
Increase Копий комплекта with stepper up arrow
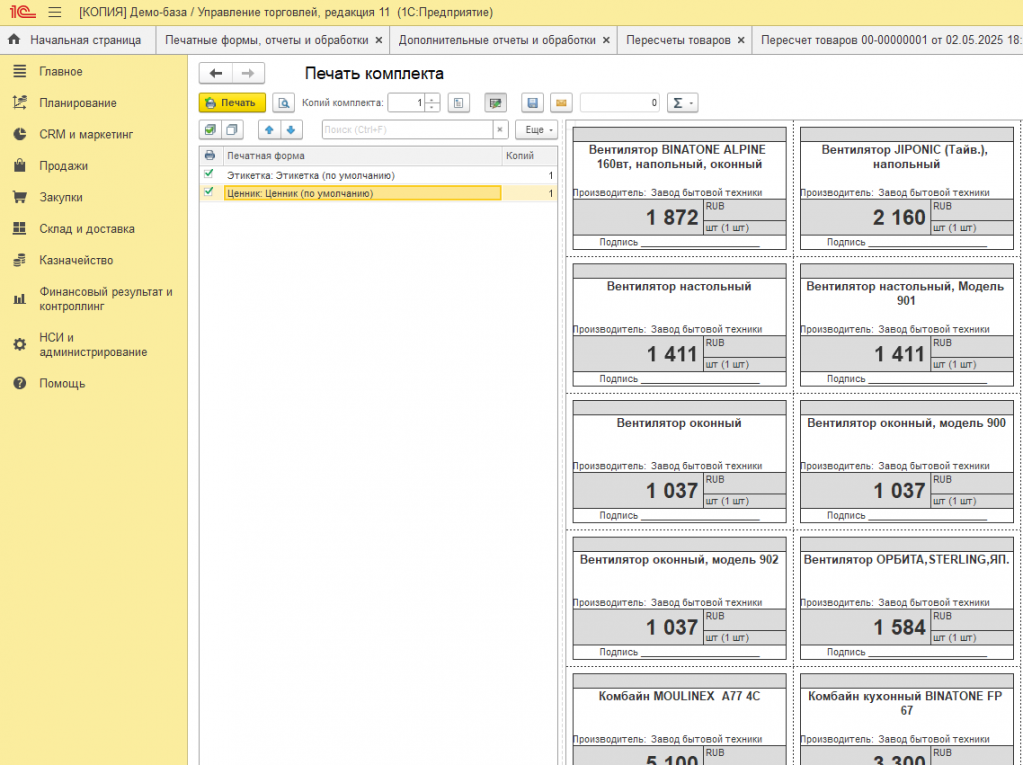(432, 98)
